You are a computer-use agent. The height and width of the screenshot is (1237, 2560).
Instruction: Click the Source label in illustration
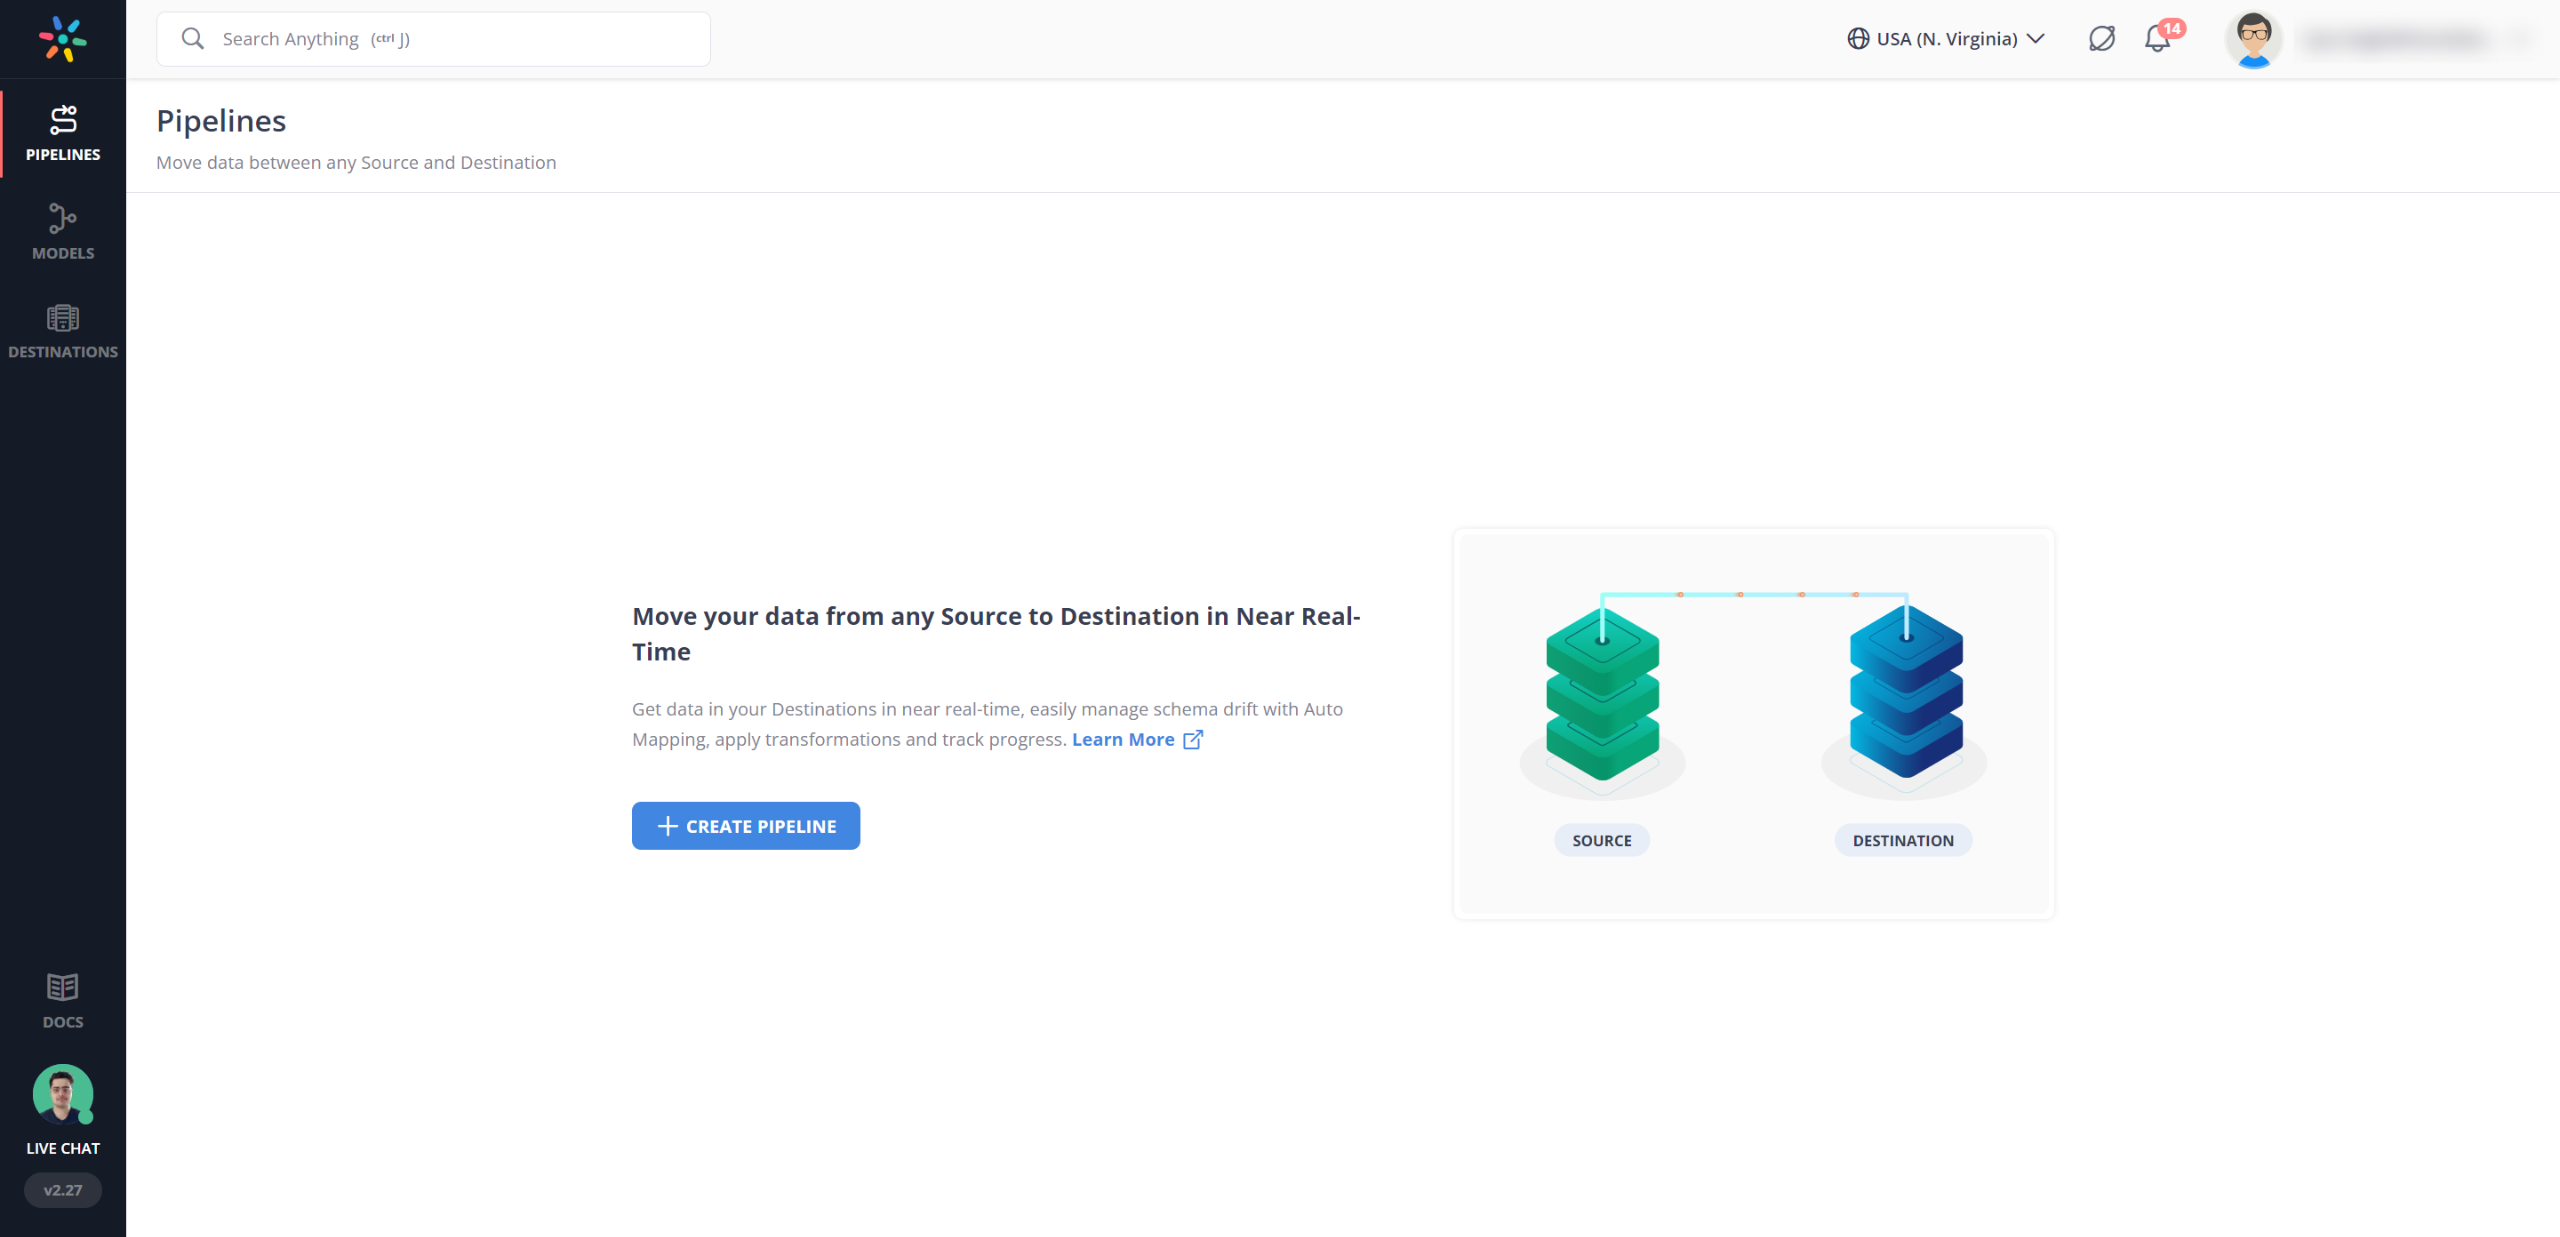click(x=1601, y=840)
